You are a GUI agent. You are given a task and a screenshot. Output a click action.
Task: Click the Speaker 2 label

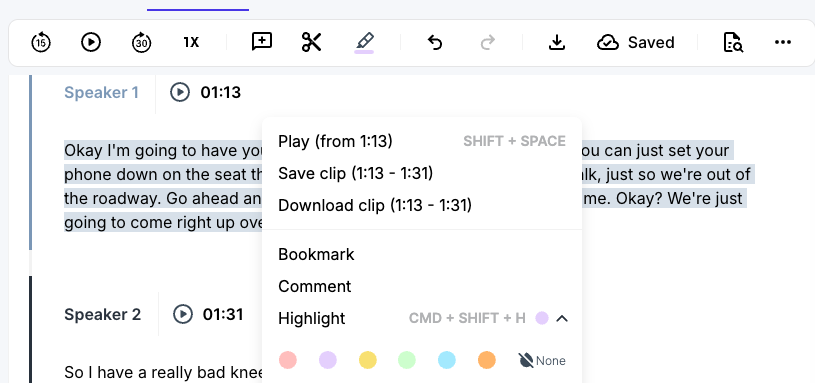102,314
